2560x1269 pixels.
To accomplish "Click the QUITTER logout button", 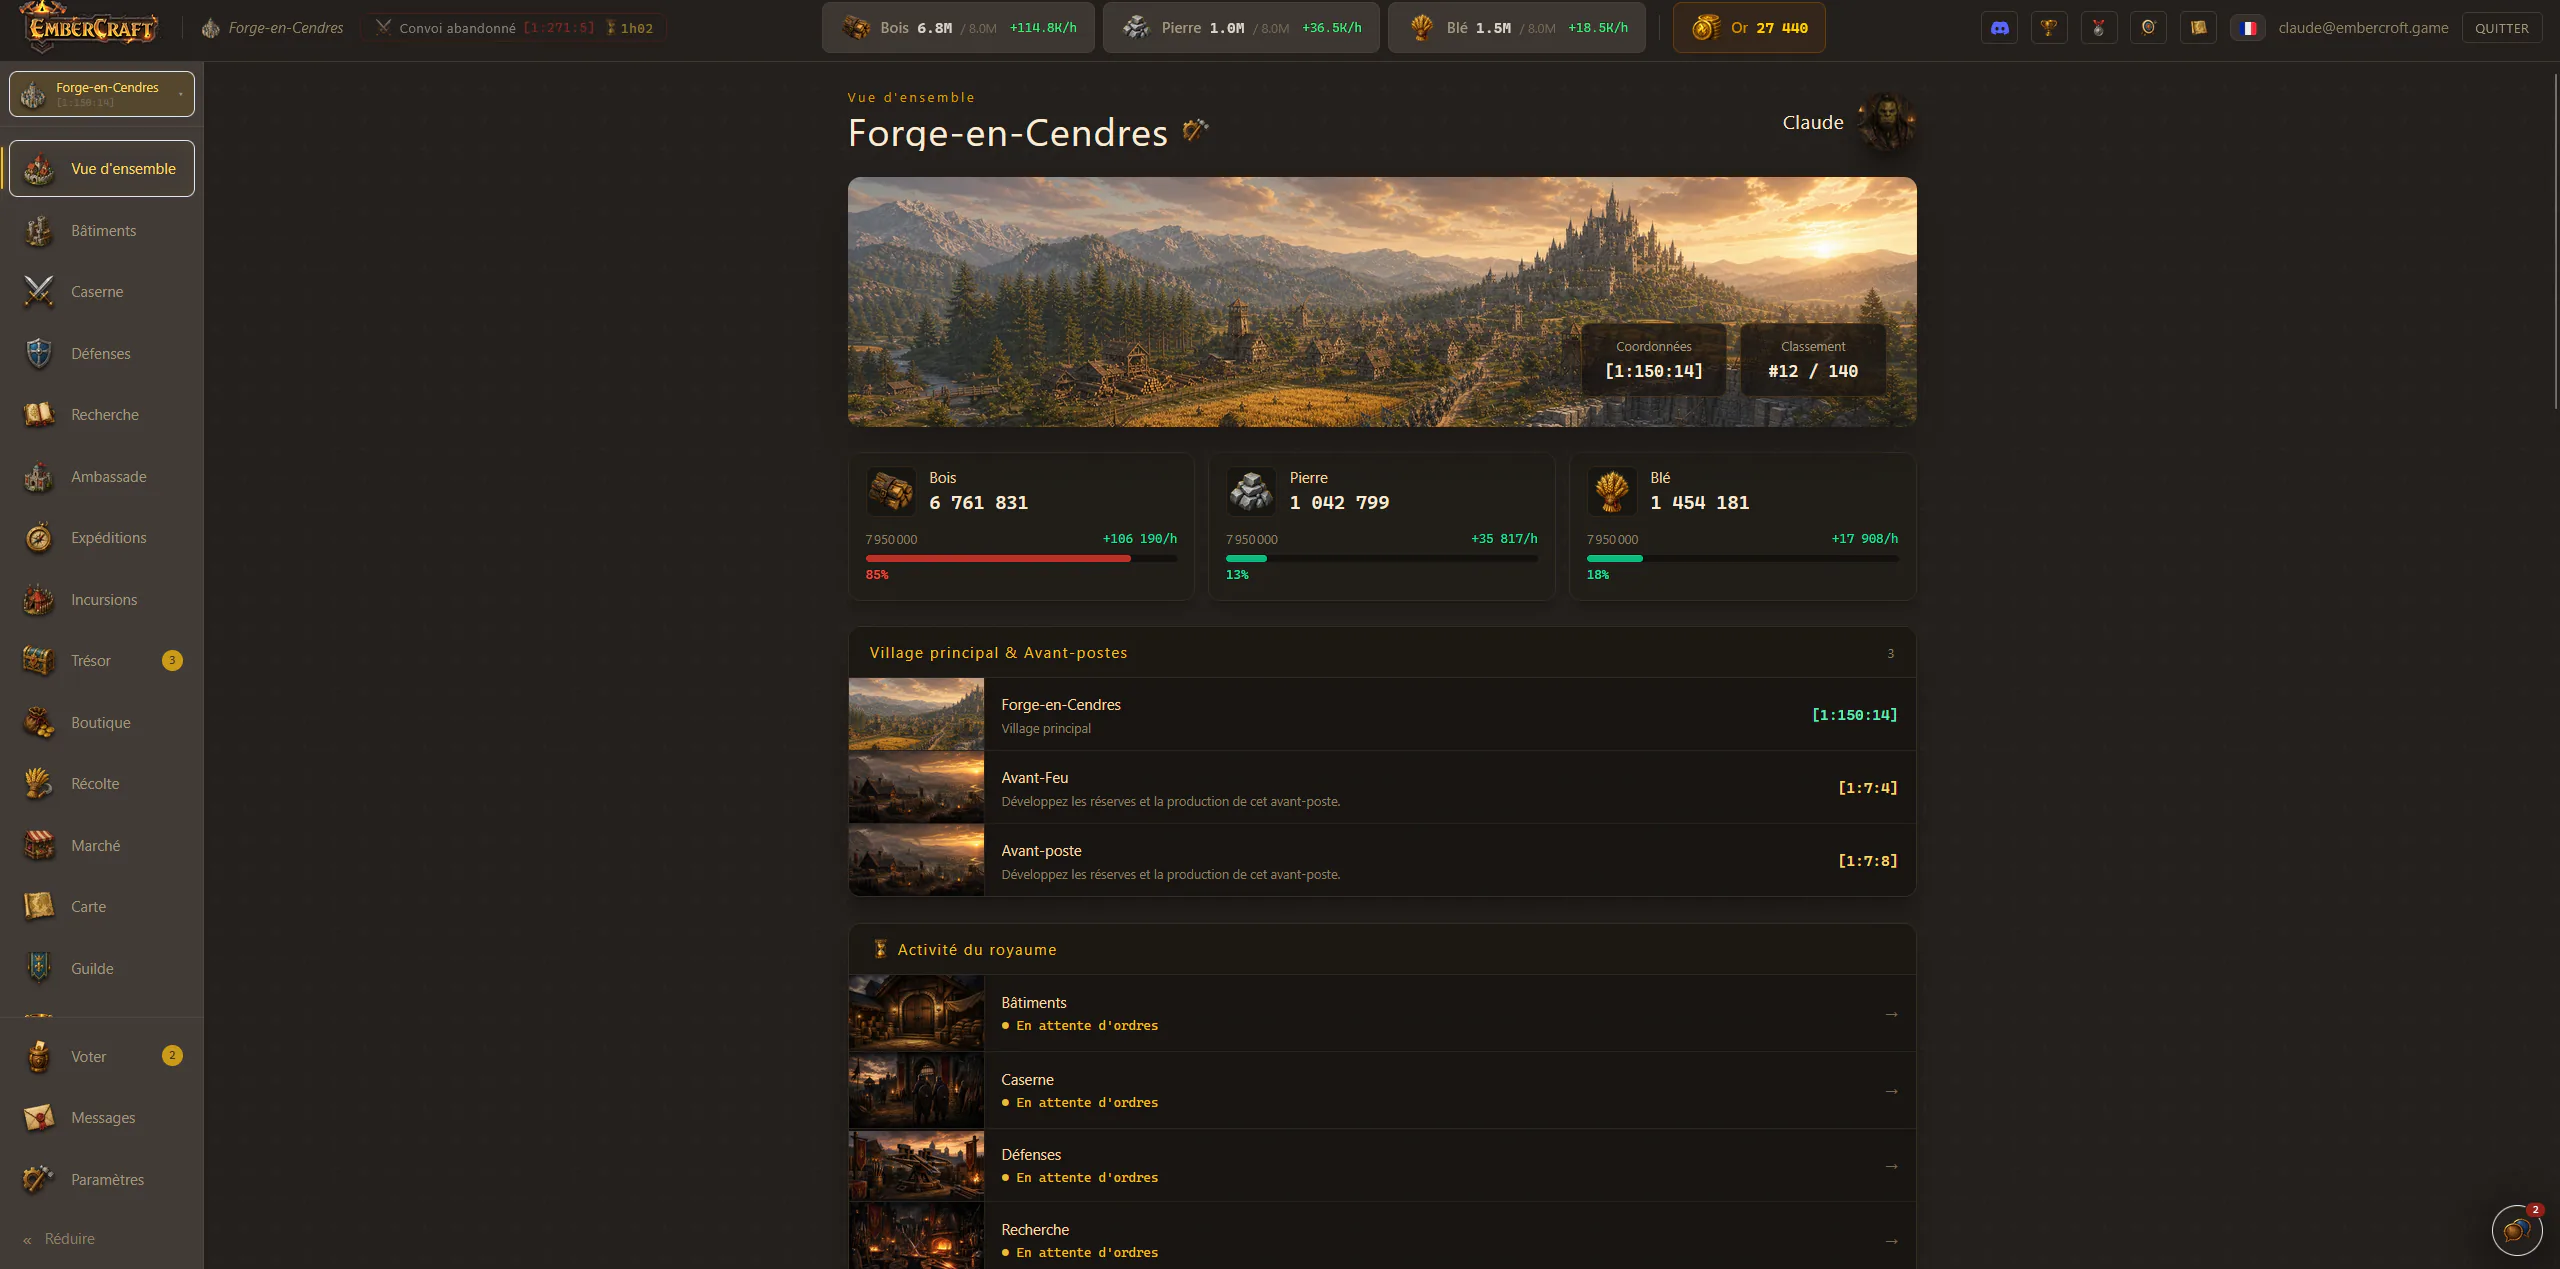I will 2502,28.
